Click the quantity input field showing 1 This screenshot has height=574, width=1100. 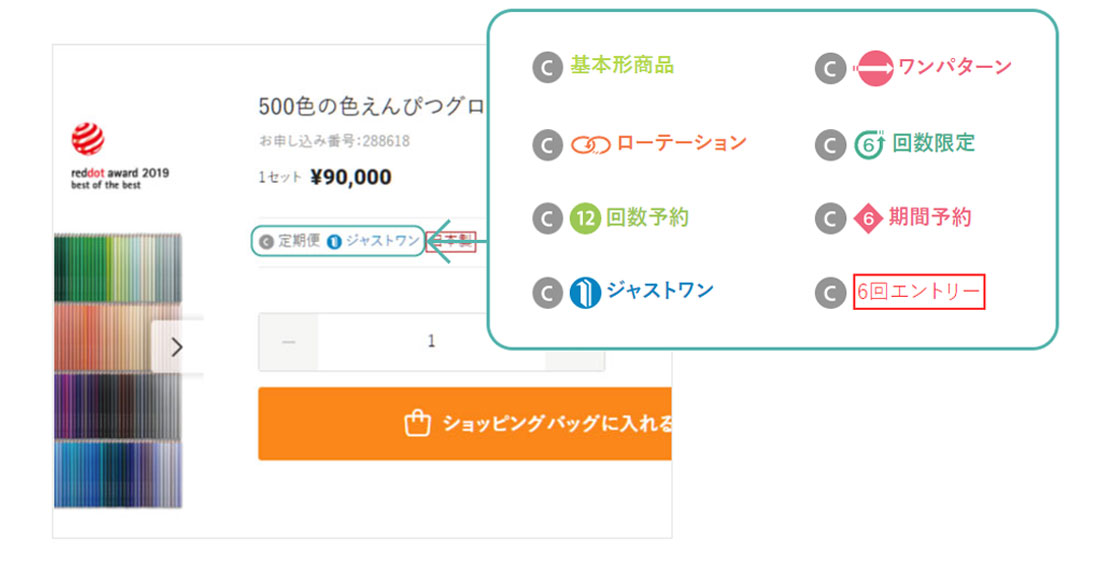431,342
